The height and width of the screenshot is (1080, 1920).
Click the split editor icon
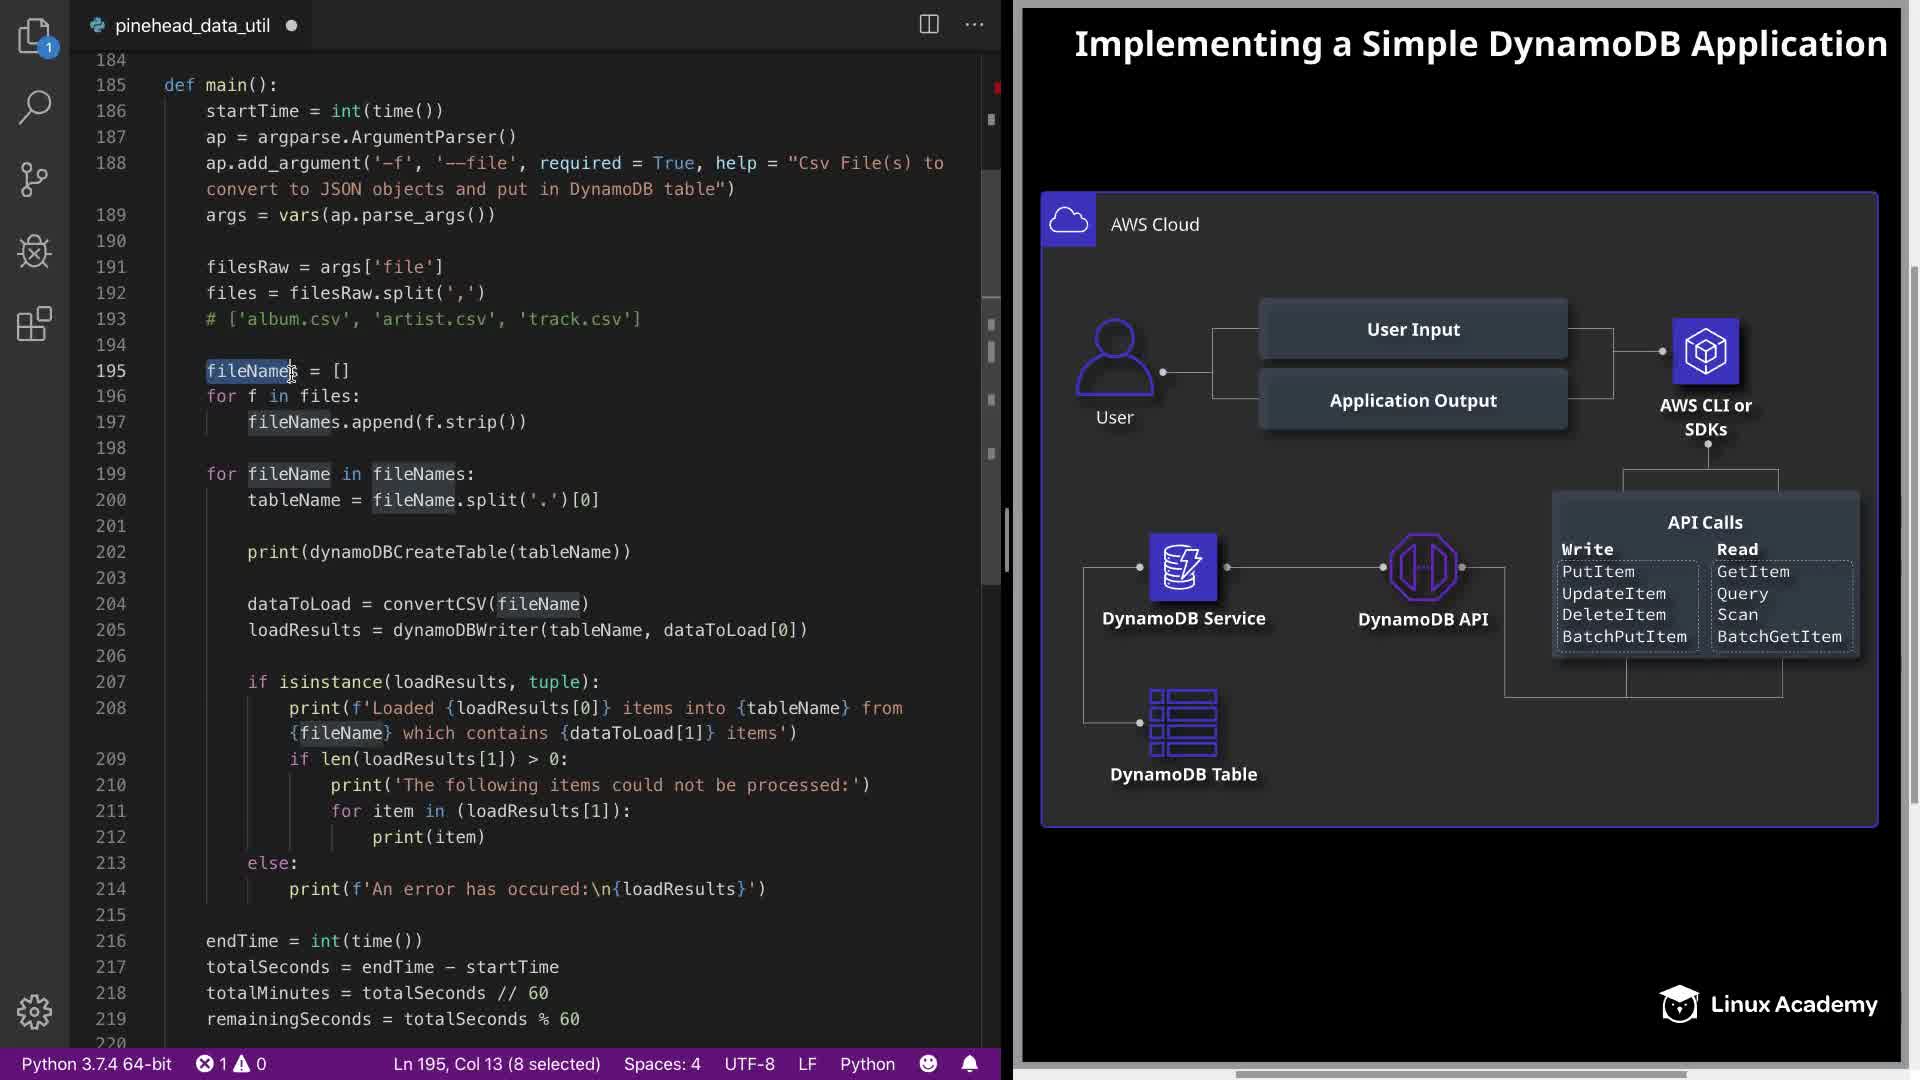929,25
